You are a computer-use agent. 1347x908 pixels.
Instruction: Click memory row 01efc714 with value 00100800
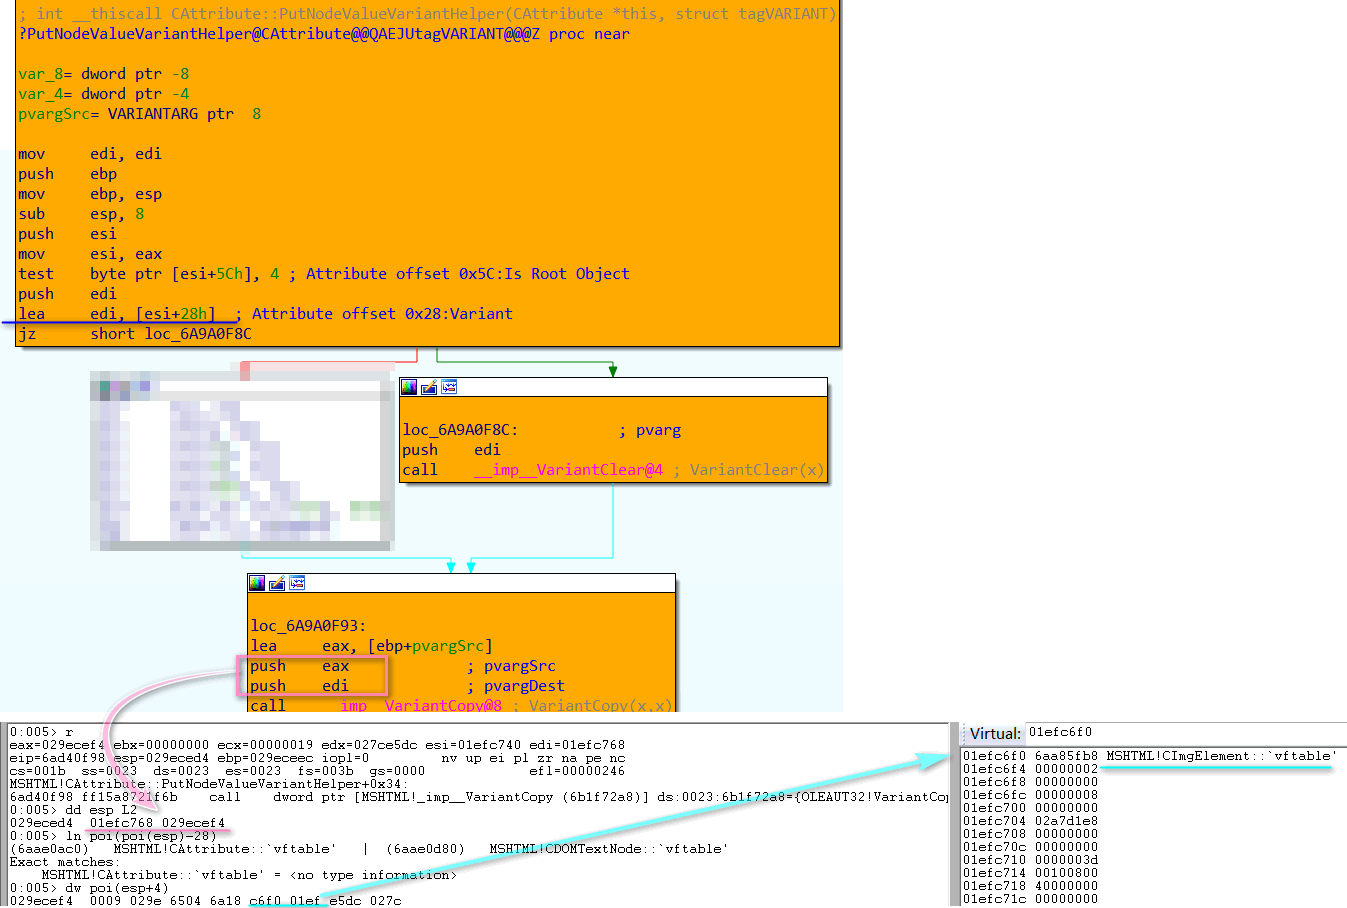point(1030,873)
